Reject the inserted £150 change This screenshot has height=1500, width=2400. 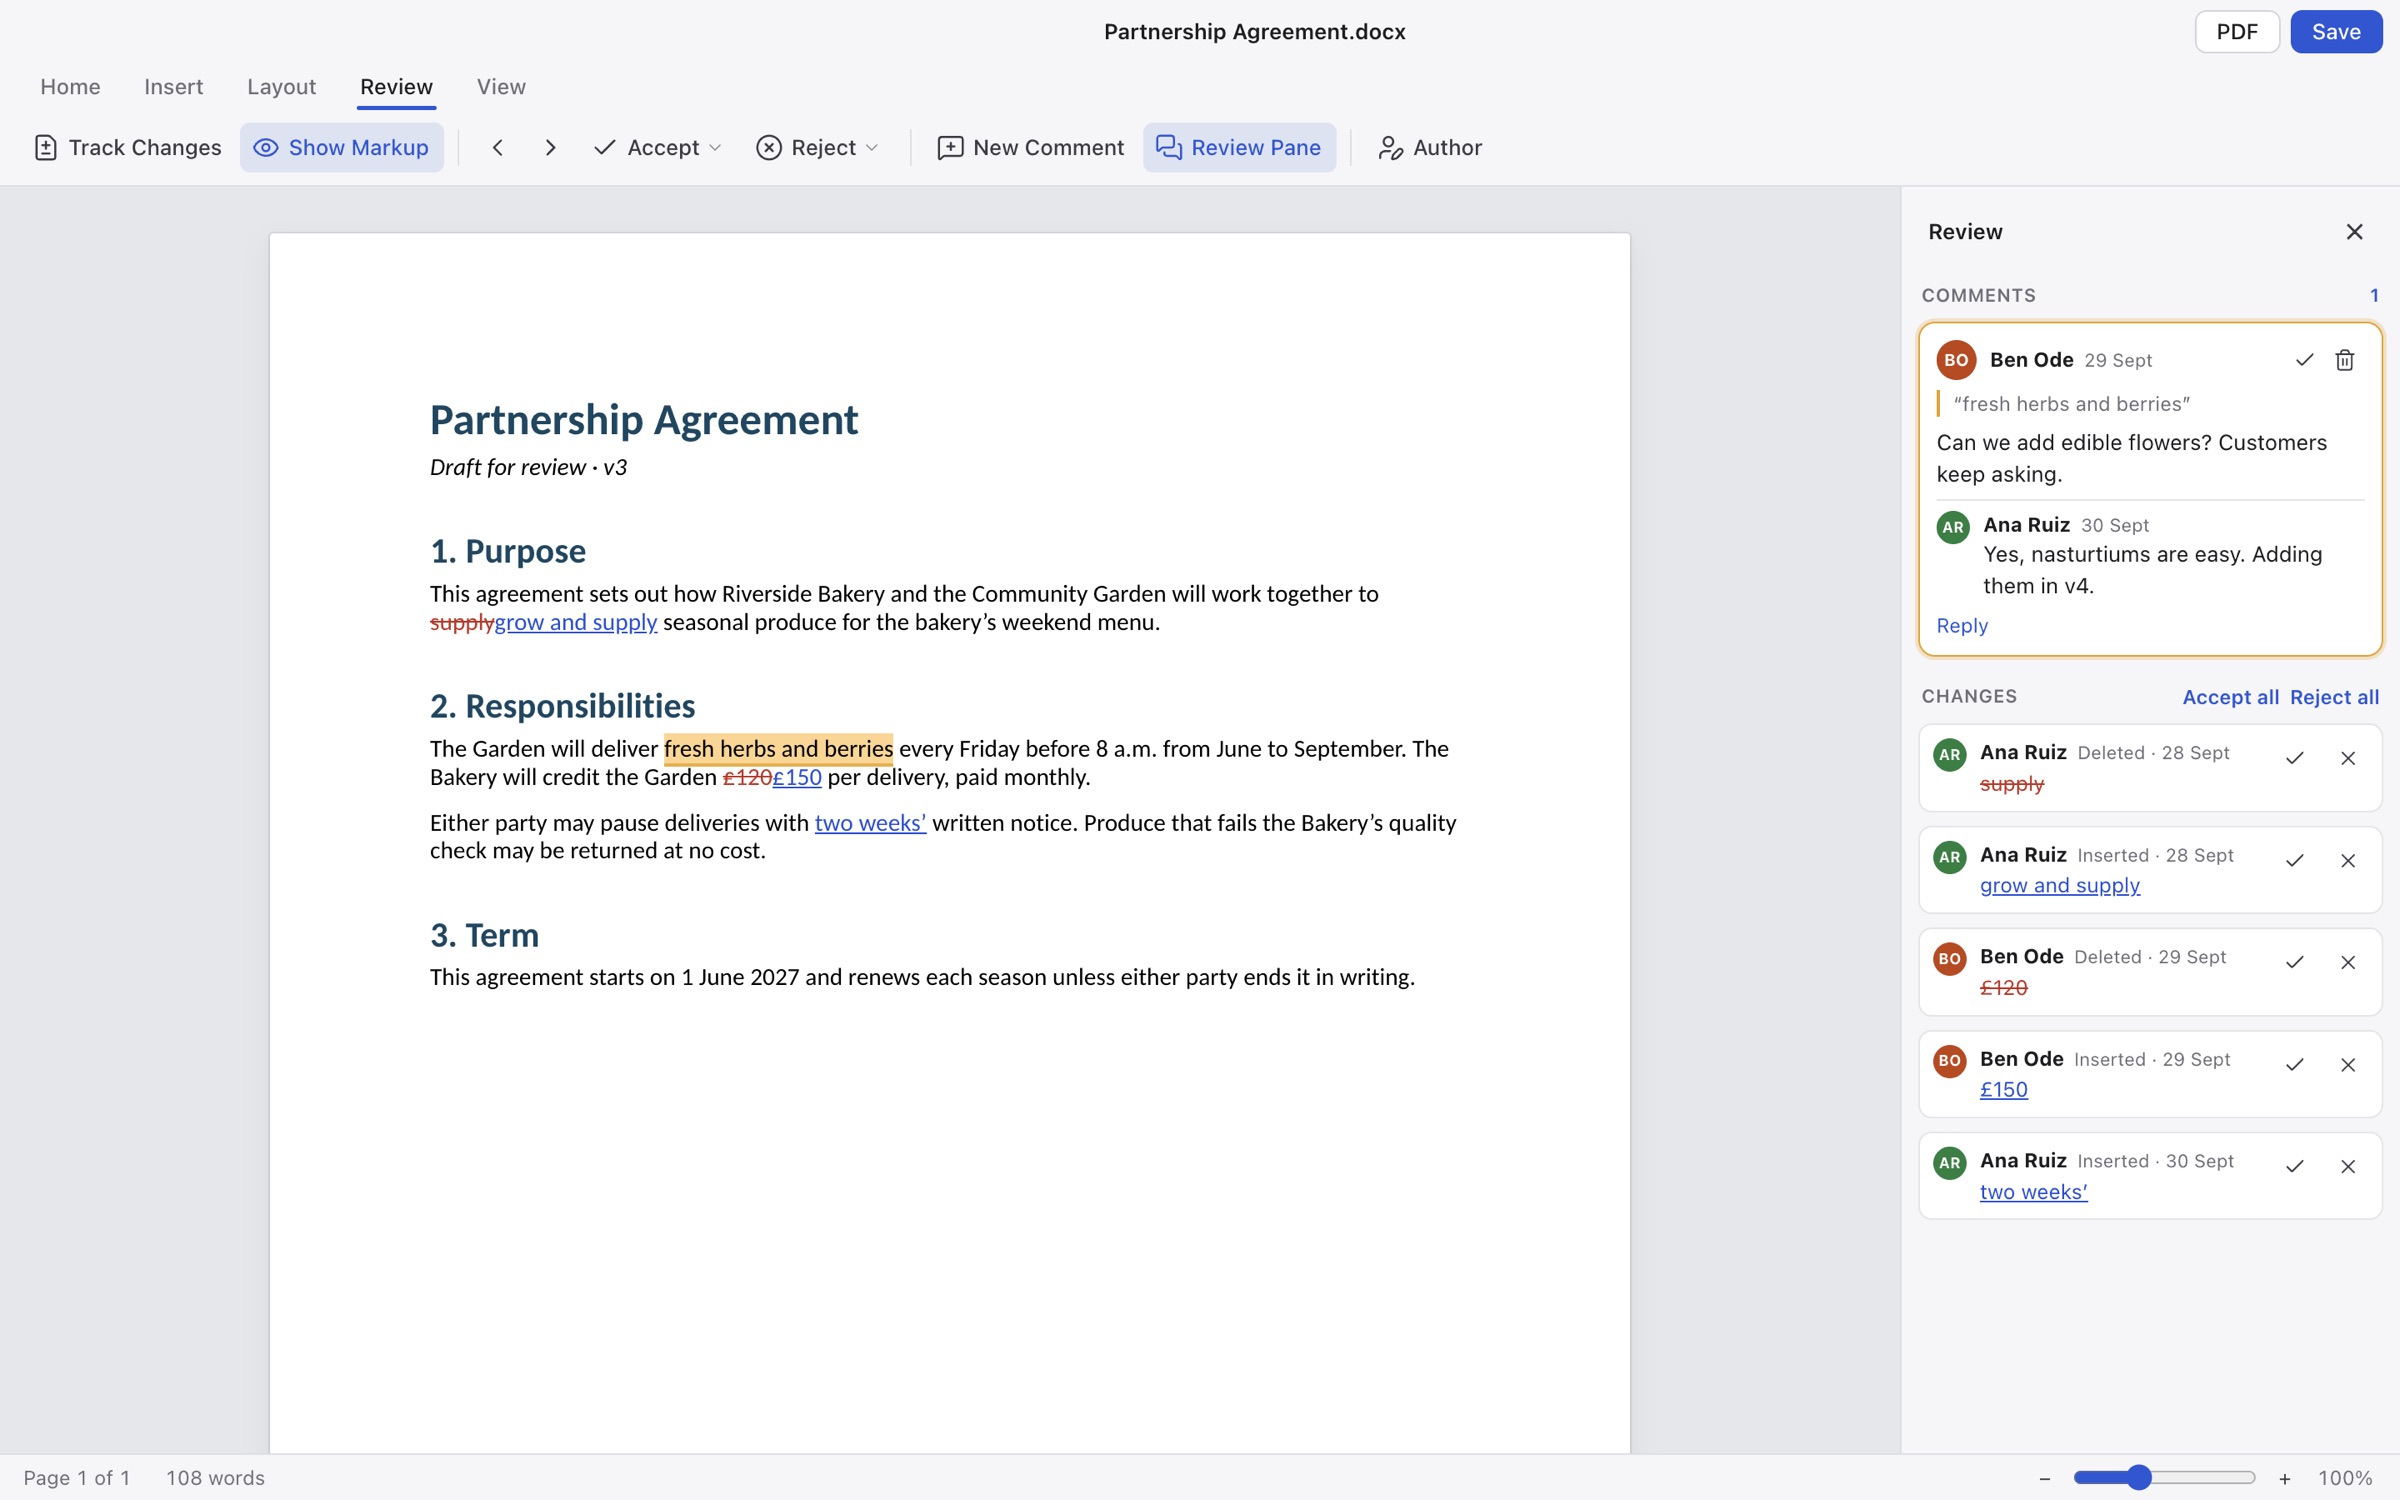tap(2348, 1064)
